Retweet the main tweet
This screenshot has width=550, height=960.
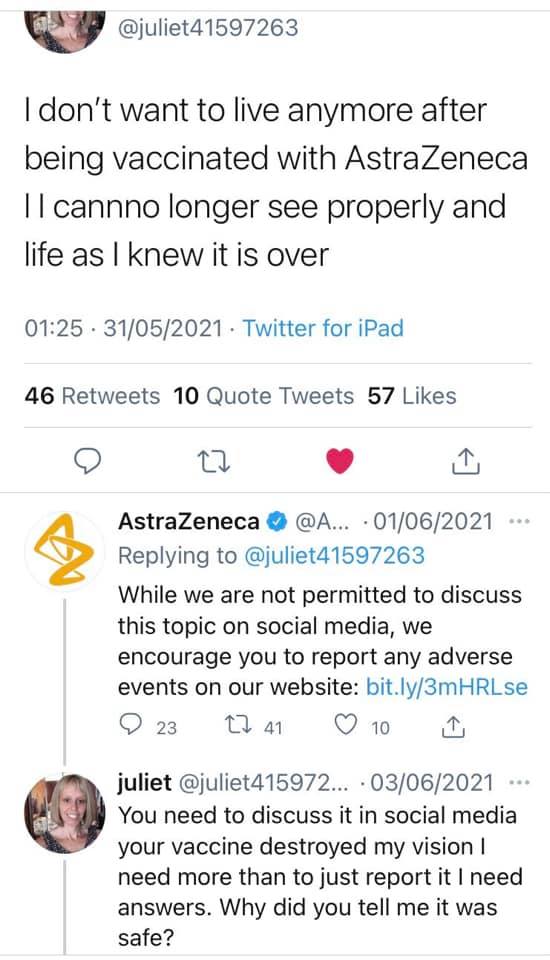coord(214,462)
